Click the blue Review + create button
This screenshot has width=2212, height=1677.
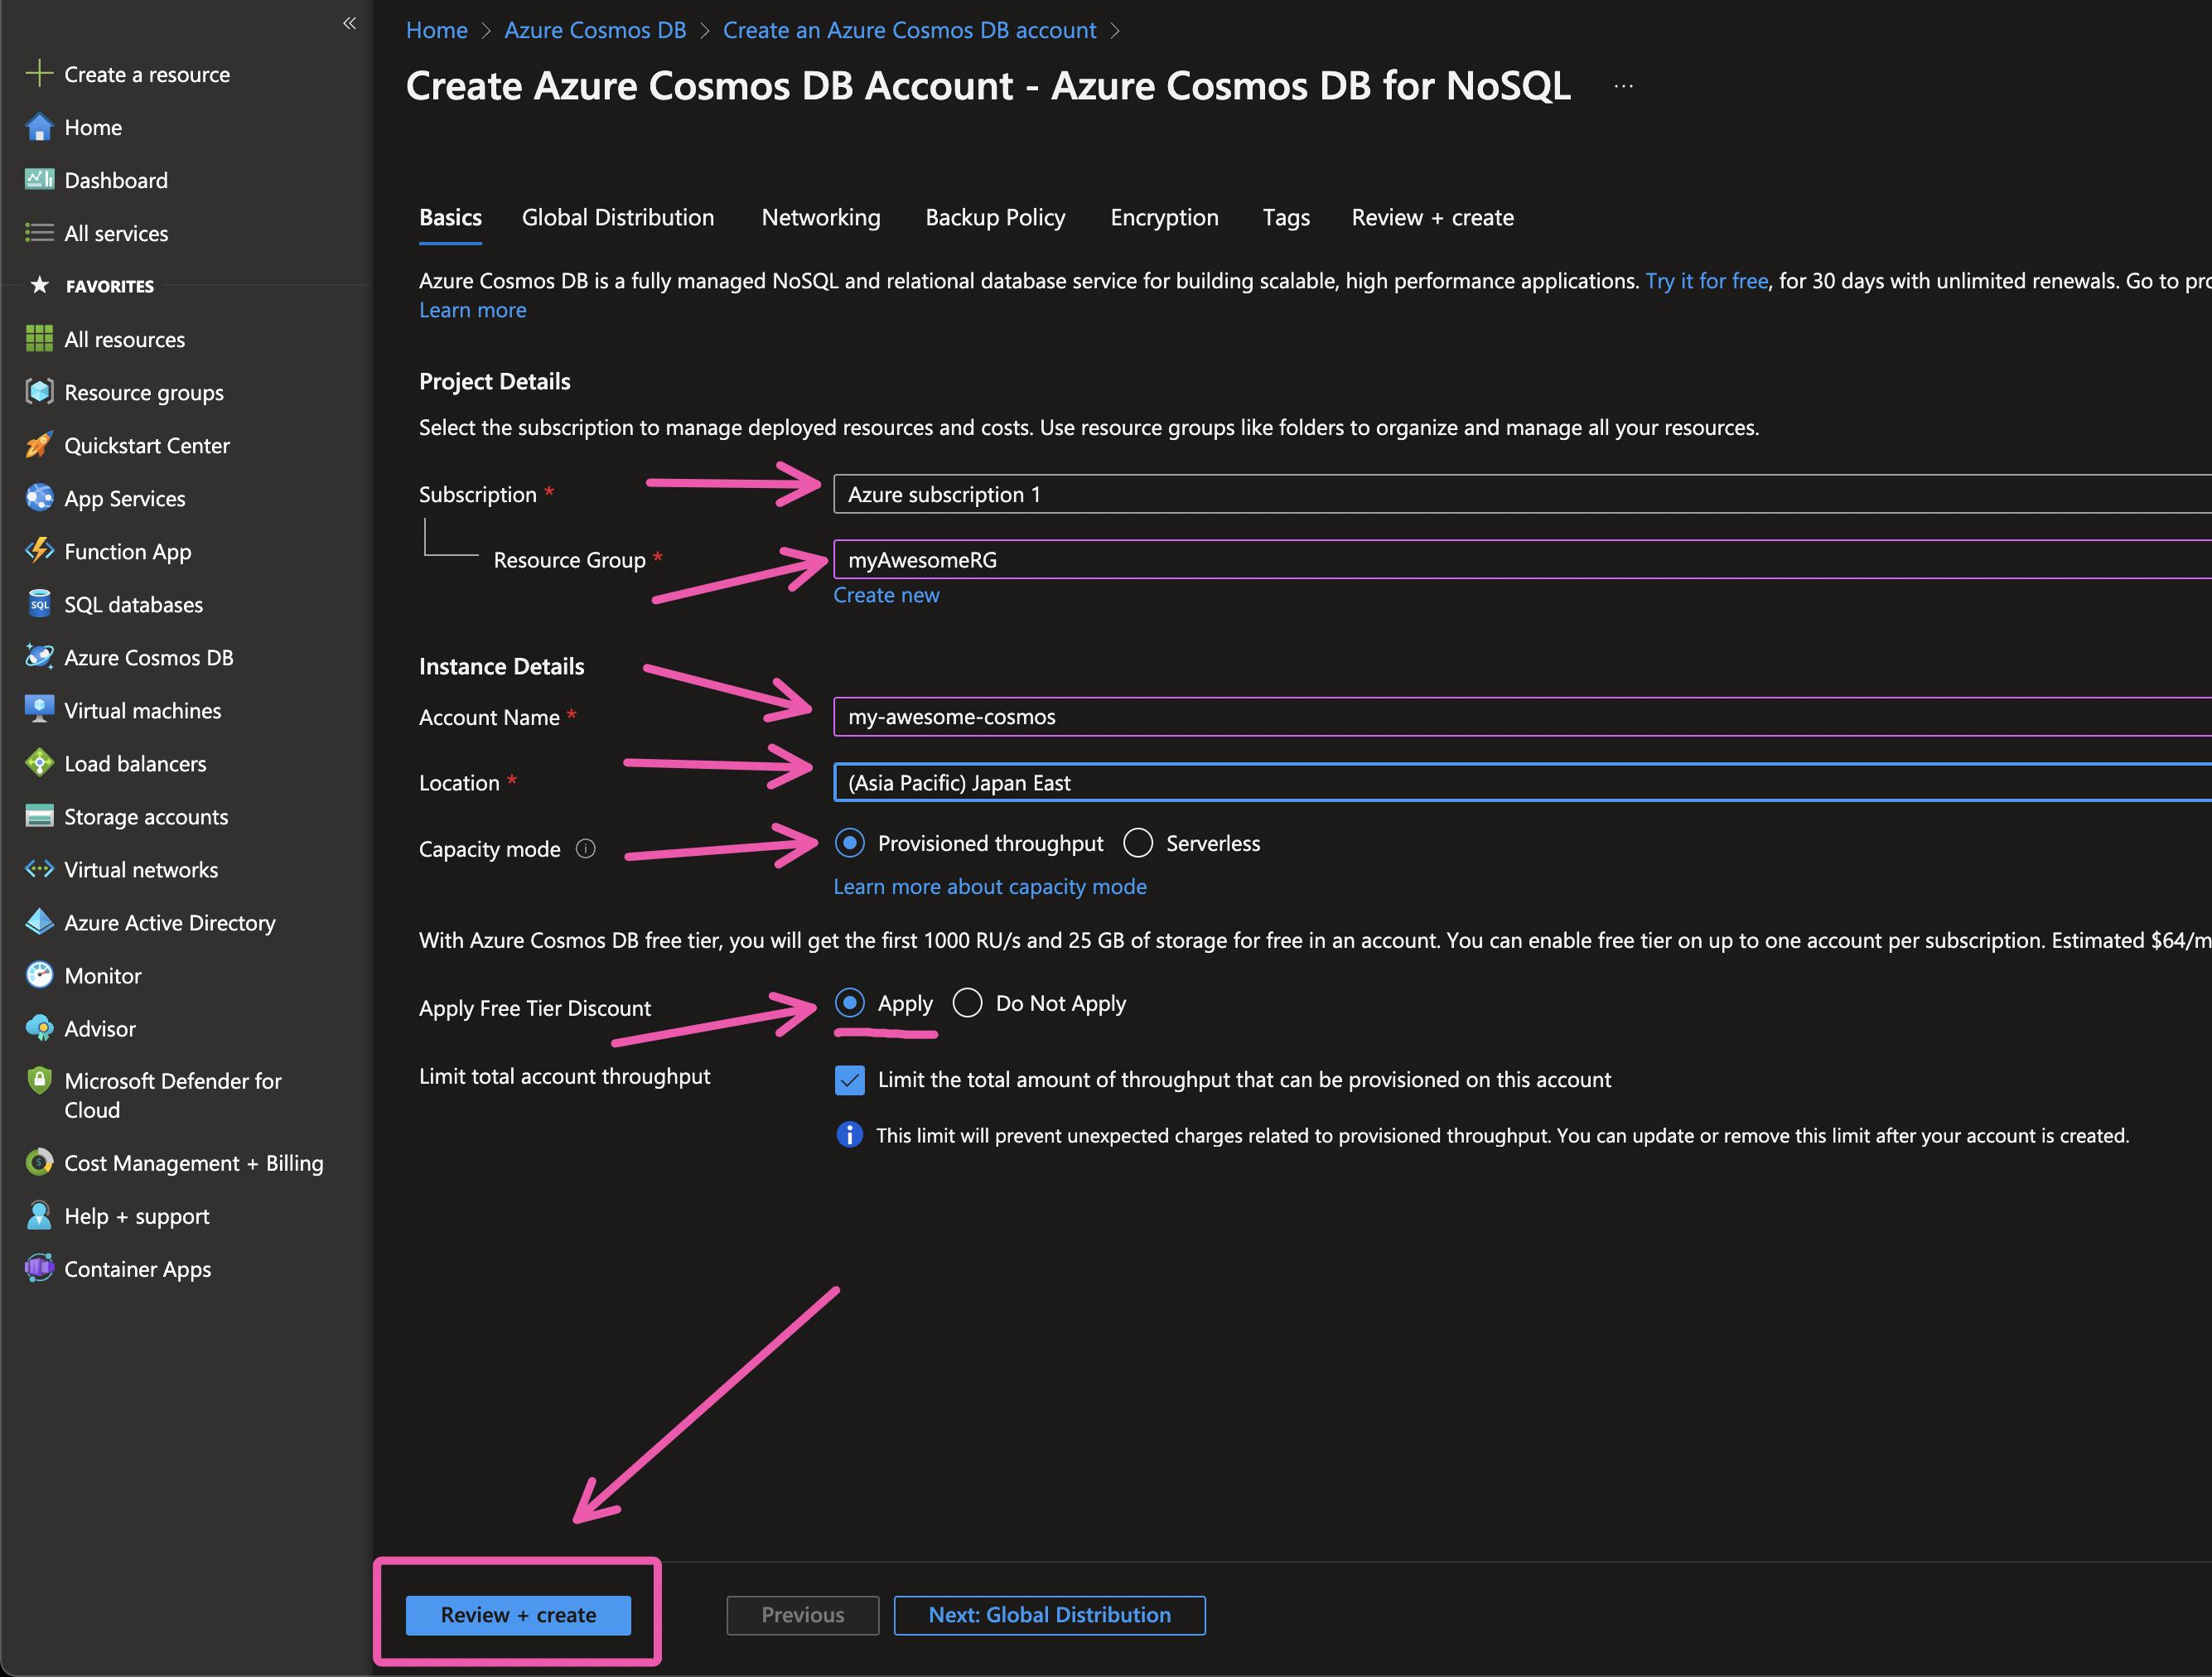point(518,1615)
